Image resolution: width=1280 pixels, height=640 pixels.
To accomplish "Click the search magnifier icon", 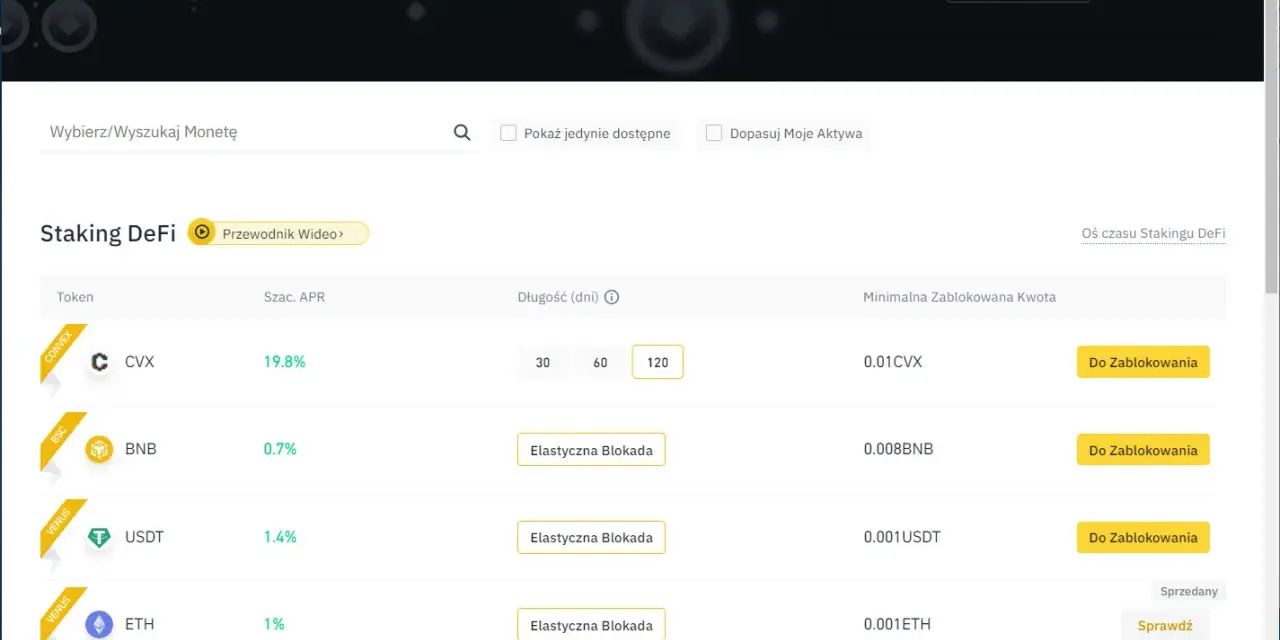I will pos(462,132).
